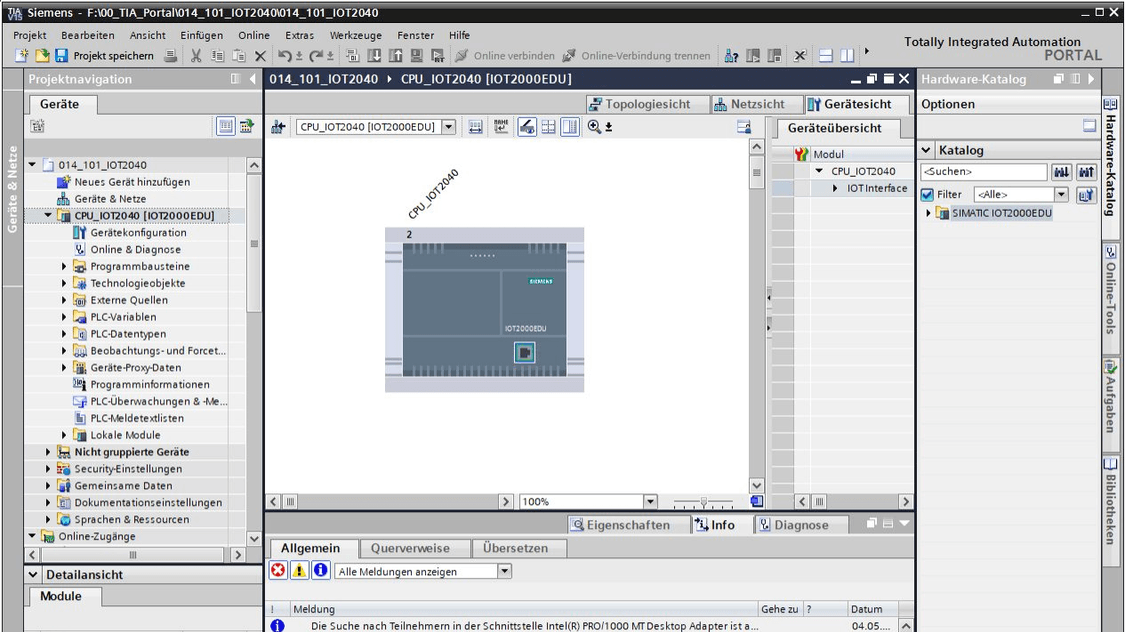The height and width of the screenshot is (632, 1125).
Task: Expand SIMATIC IOT2000EDU in the catalog
Action: point(928,213)
